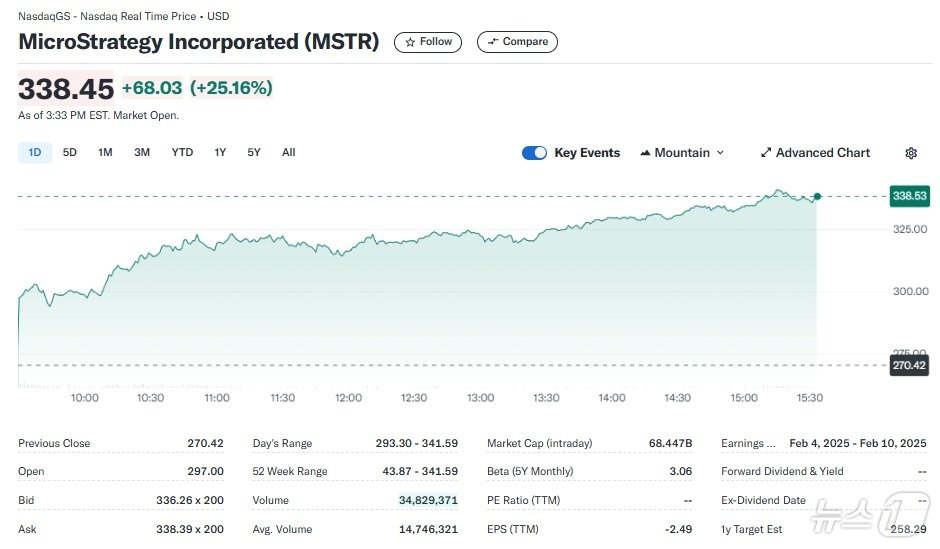The width and height of the screenshot is (940, 549).
Task: Click the highlighted Volume value 34,829,371
Action: pos(428,500)
